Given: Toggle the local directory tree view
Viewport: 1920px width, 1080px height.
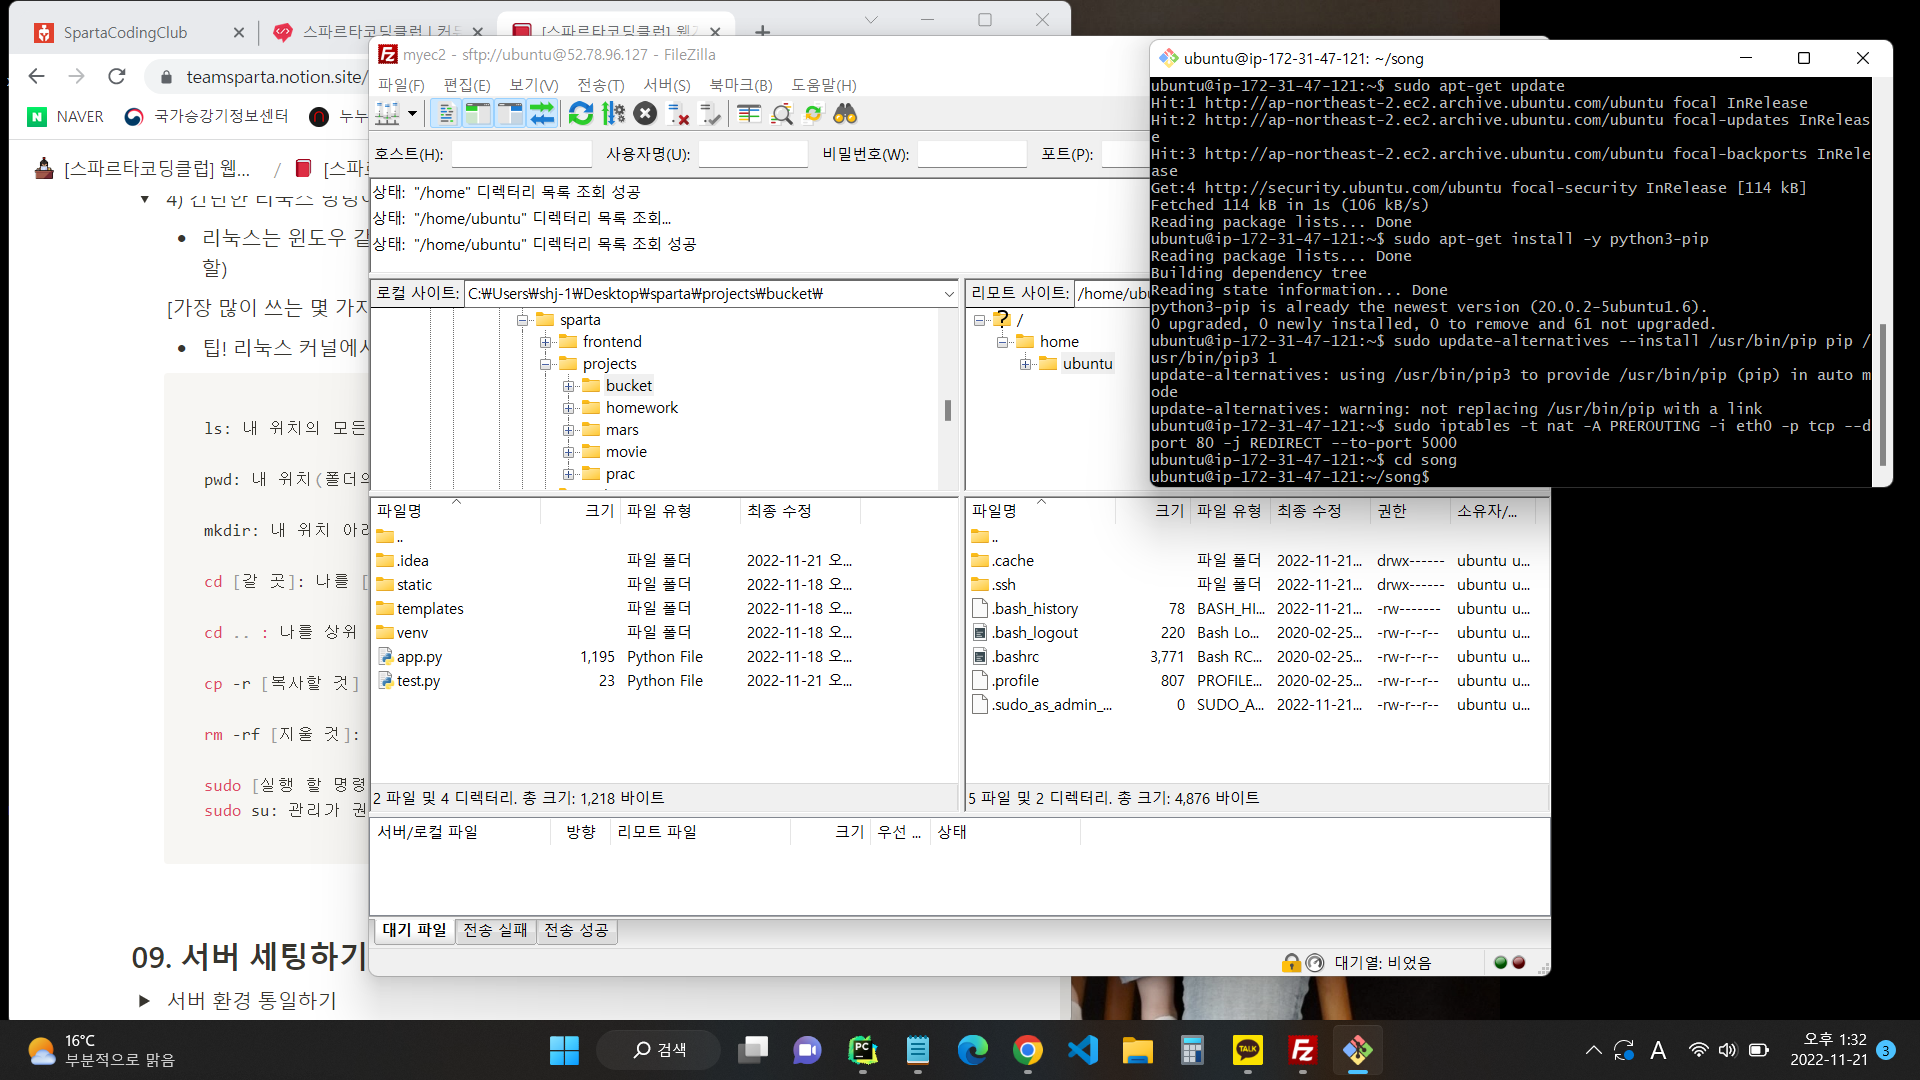Looking at the screenshot, I should click(x=478, y=114).
